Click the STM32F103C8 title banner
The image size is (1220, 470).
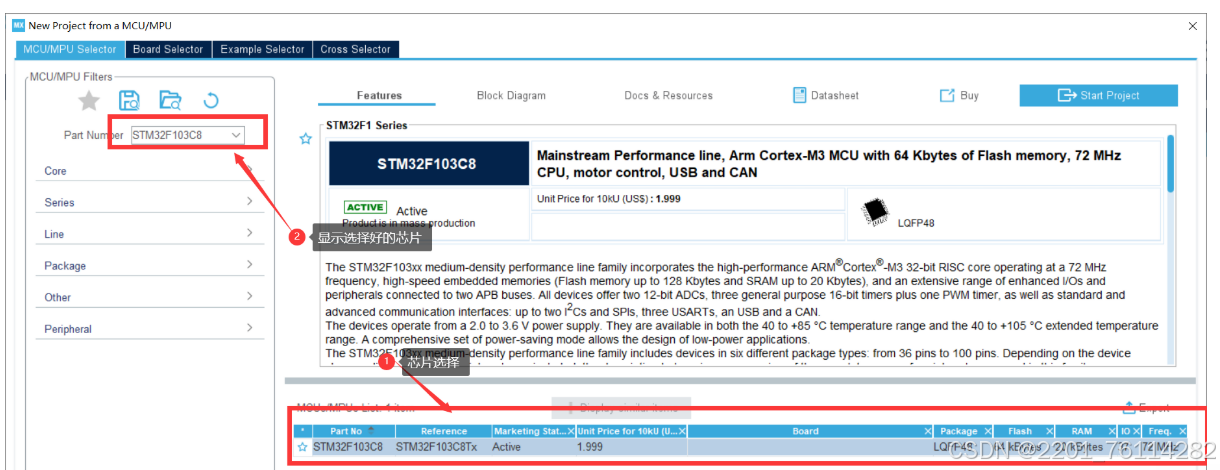(429, 163)
